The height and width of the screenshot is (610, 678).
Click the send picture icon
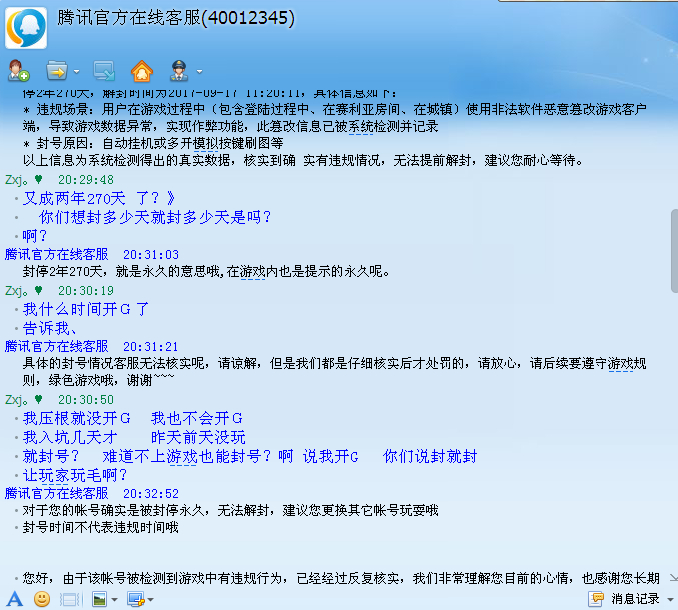[100, 599]
